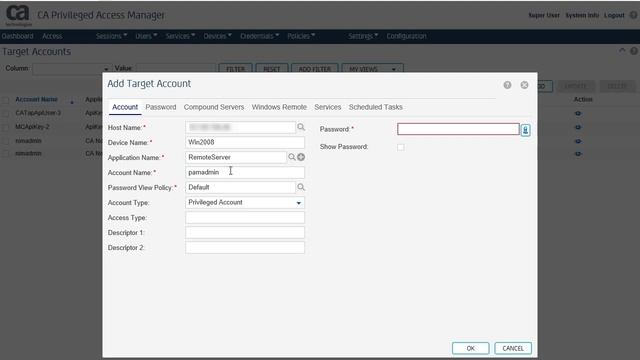Image resolution: width=640 pixels, height=360 pixels.
Task: Click the Logout link
Action: 614,15
